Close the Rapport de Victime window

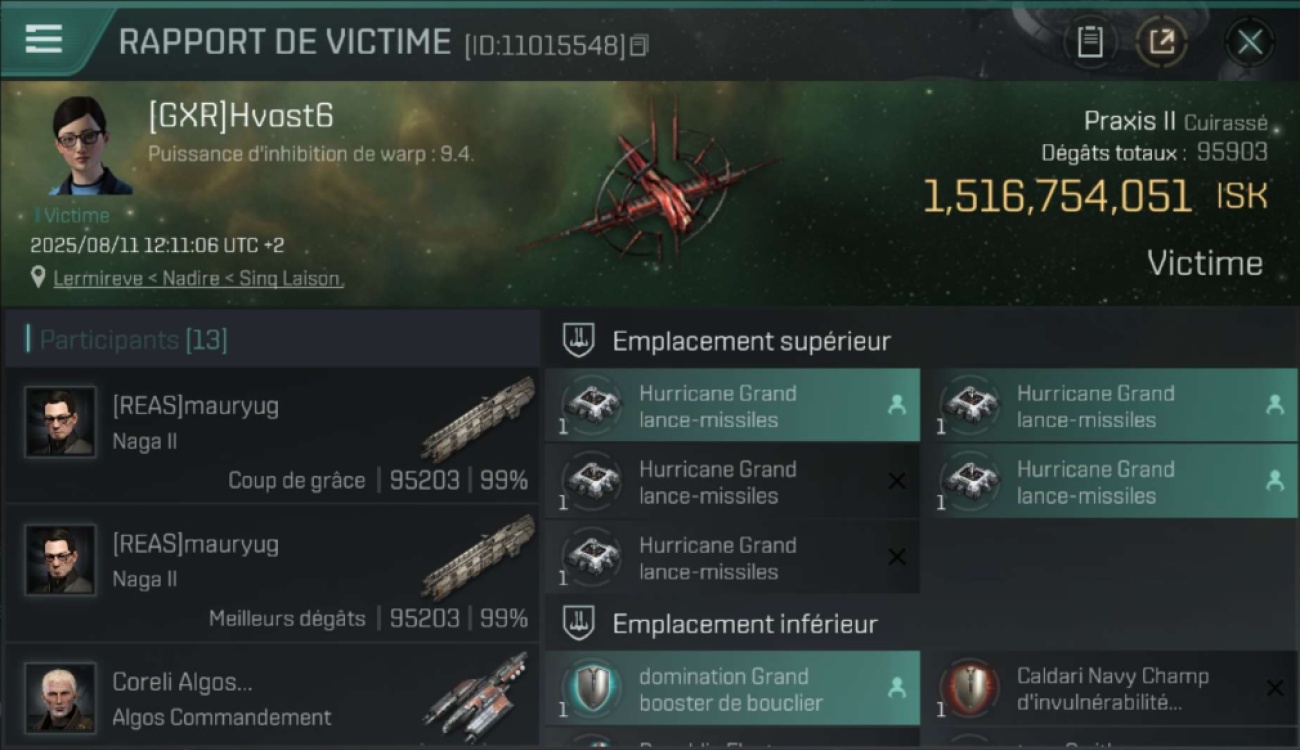tap(1249, 42)
